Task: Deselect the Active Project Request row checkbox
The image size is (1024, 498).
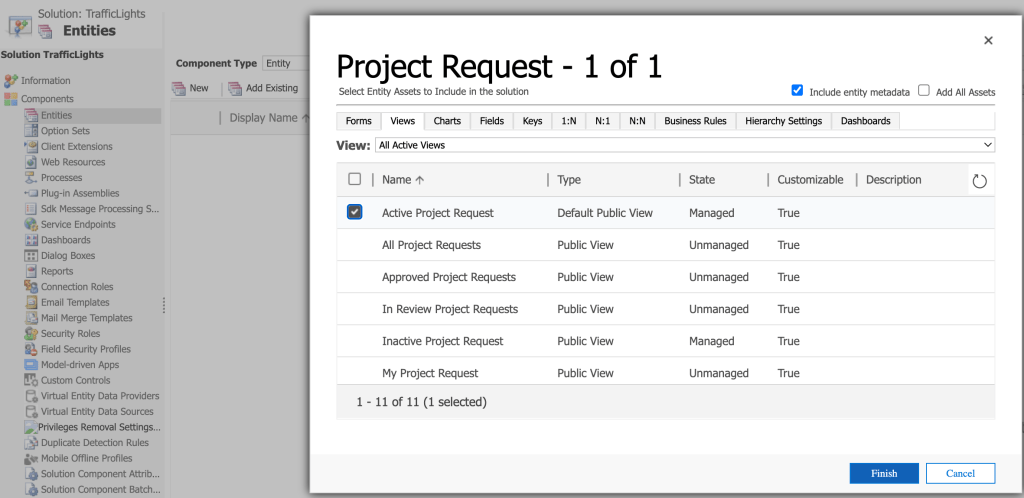Action: (x=354, y=212)
